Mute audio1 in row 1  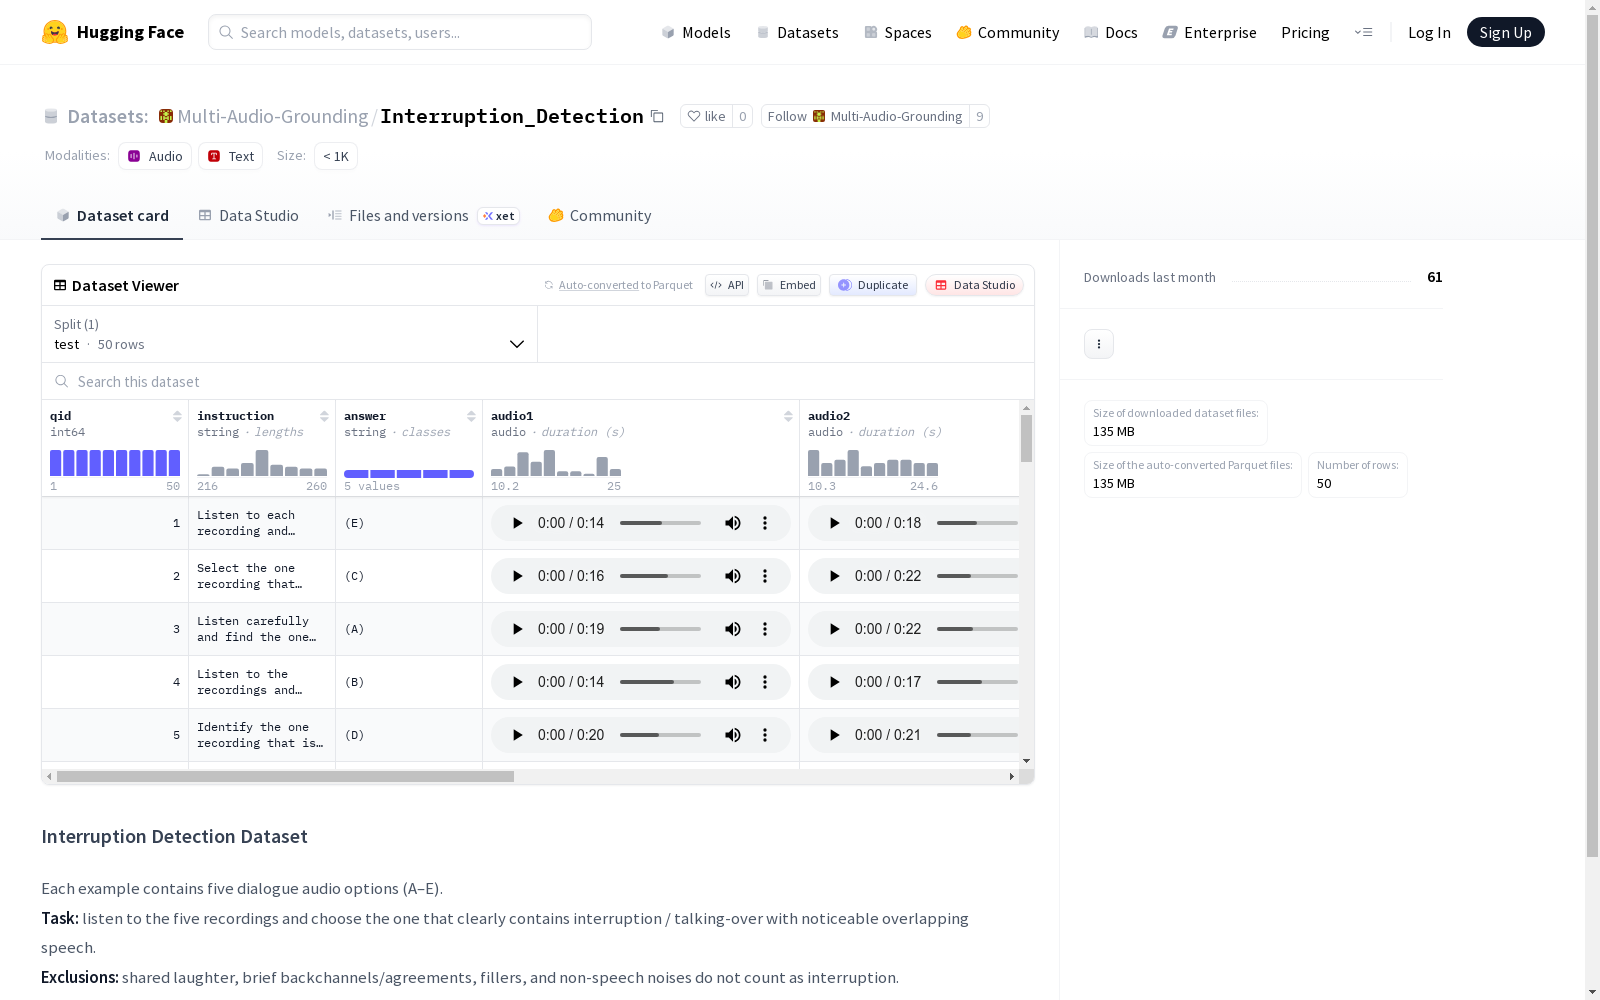click(x=733, y=523)
